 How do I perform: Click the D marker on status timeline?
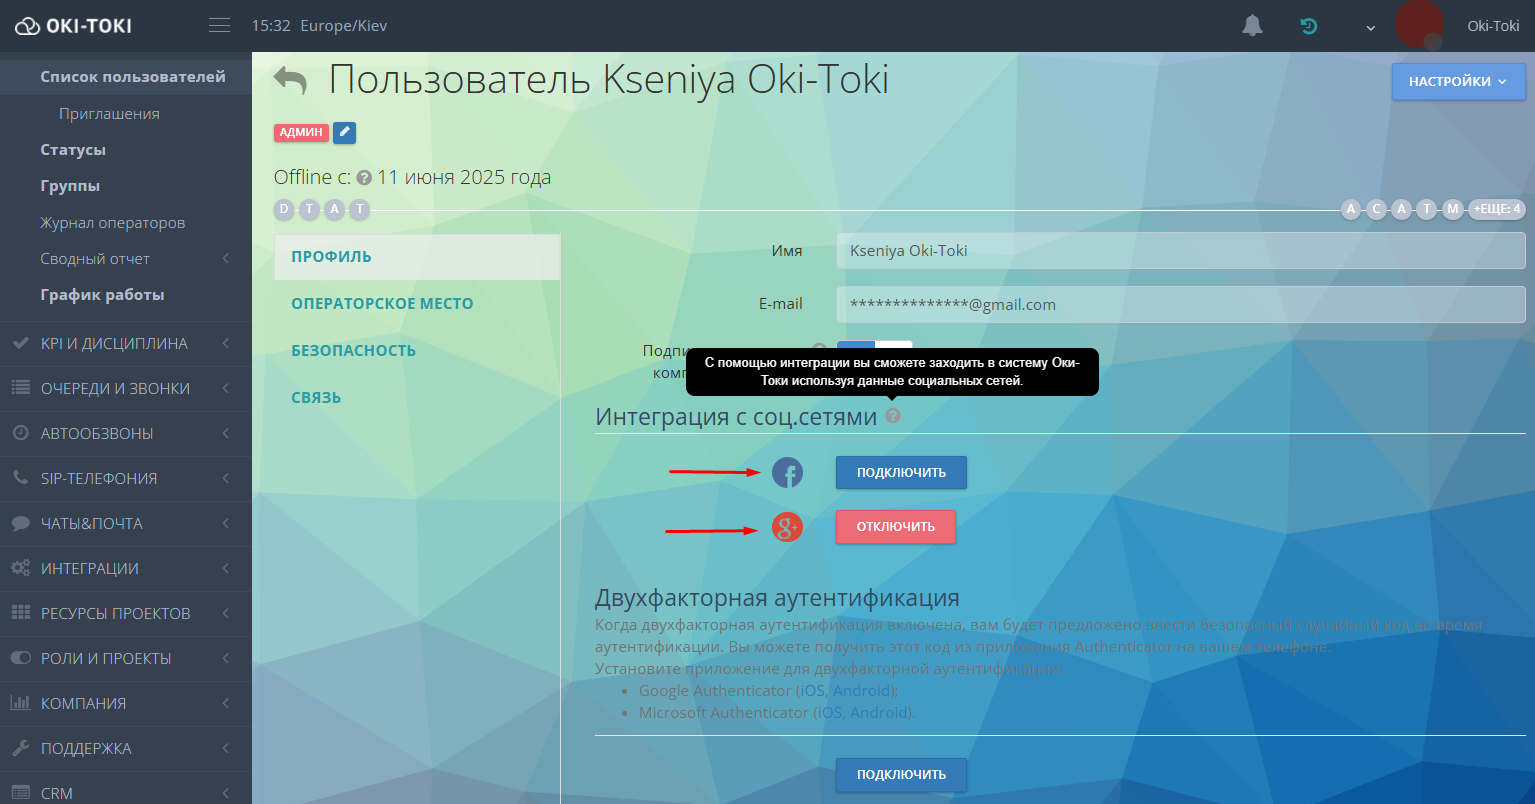pos(284,209)
